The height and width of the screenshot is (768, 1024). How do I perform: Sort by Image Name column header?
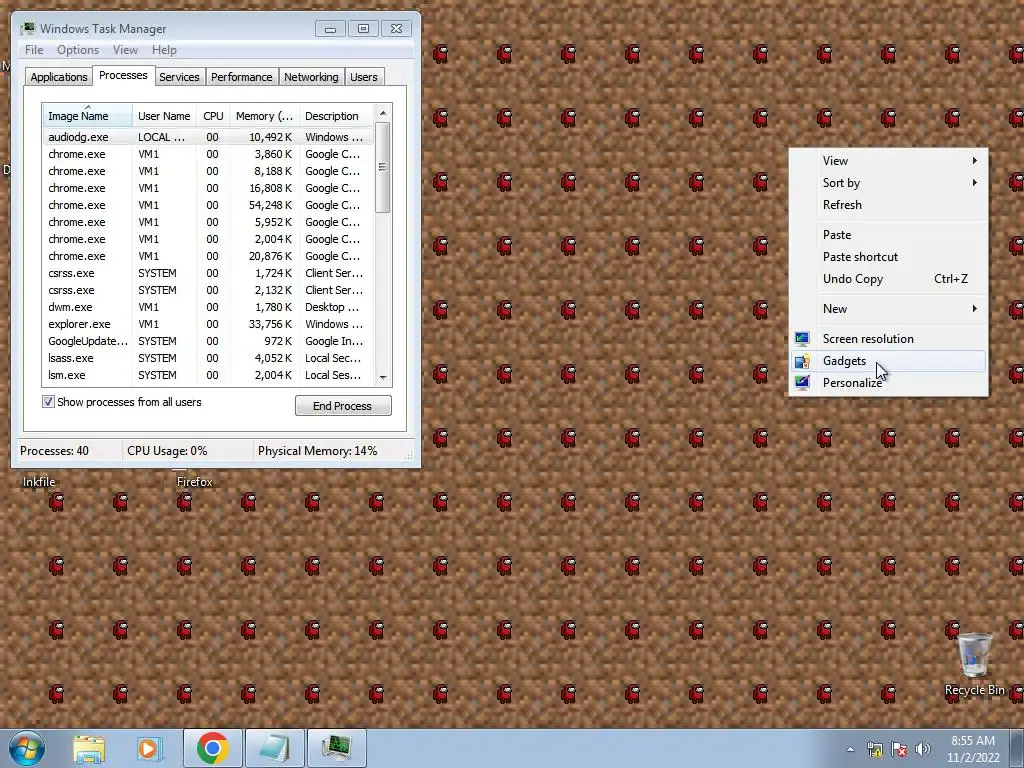88,116
